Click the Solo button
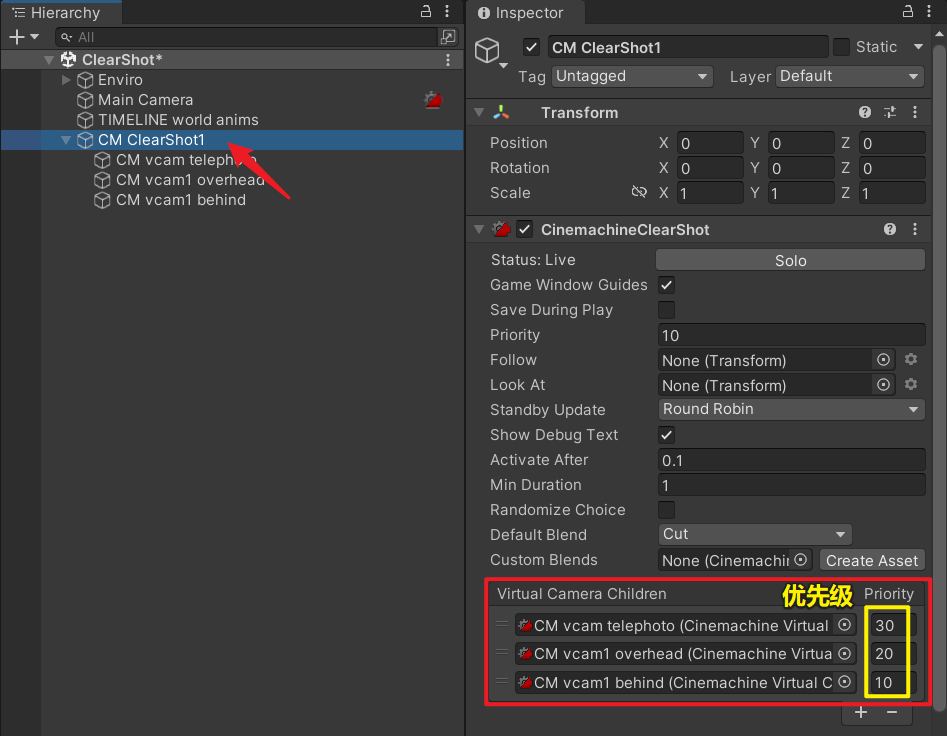The width and height of the screenshot is (947, 736). (790, 260)
